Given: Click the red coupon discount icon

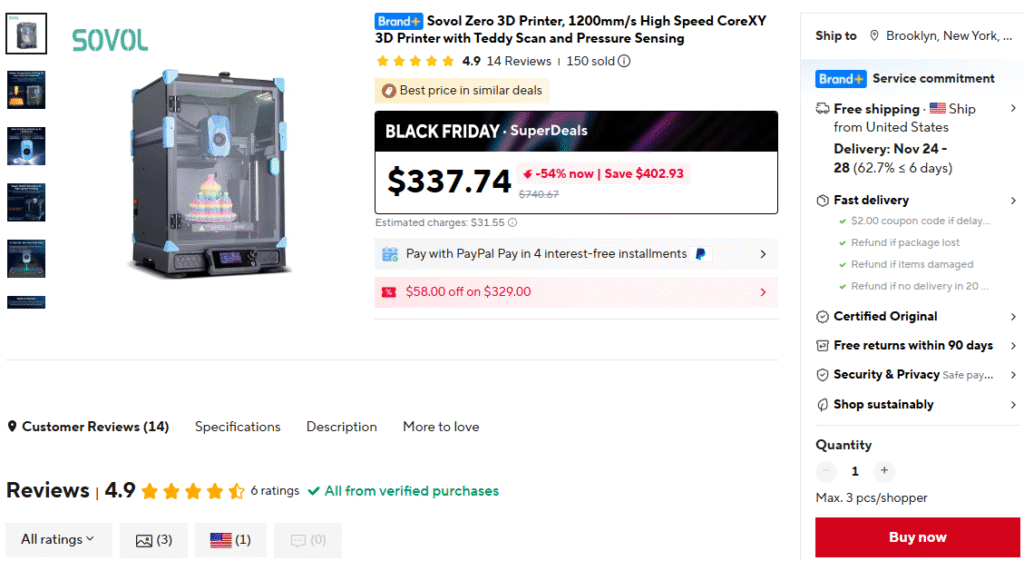Looking at the screenshot, I should (x=389, y=292).
